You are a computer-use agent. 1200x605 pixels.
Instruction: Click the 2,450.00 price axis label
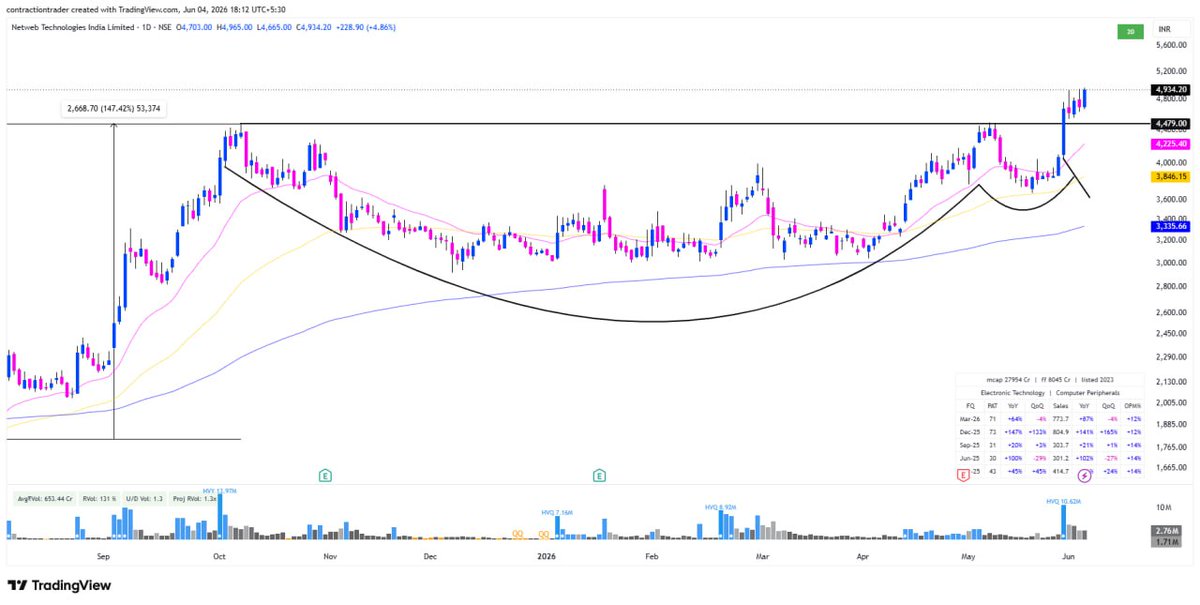point(1170,334)
